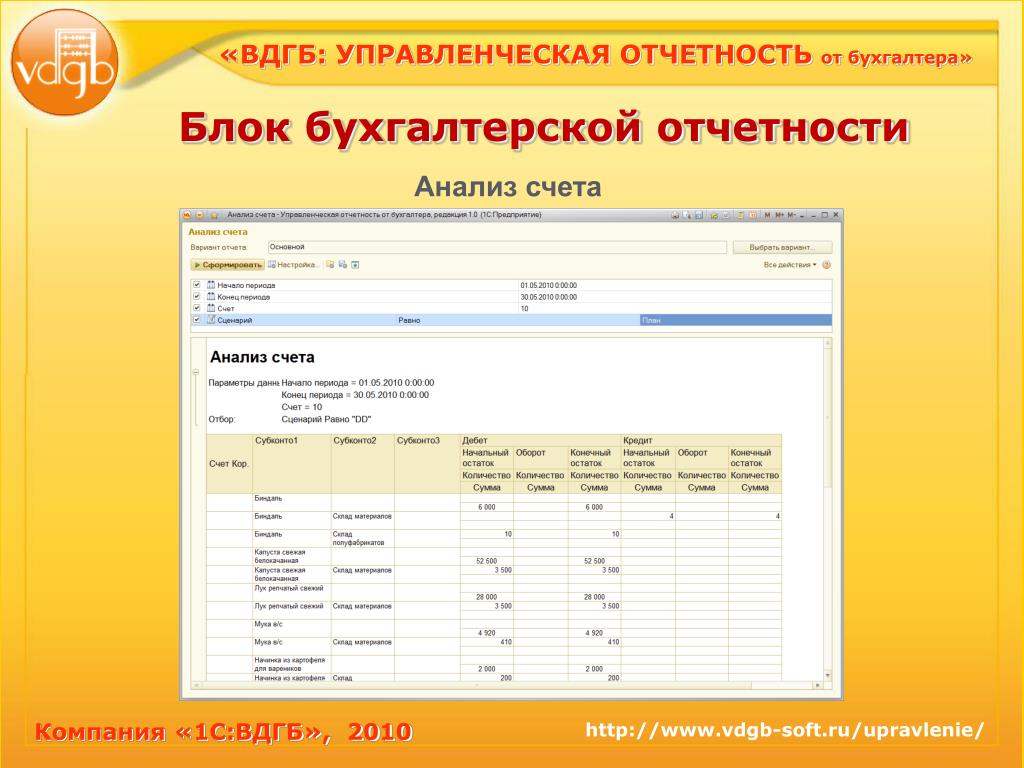
Task: Open dropdown arrow next to 1C menu icon
Action: [x=199, y=215]
